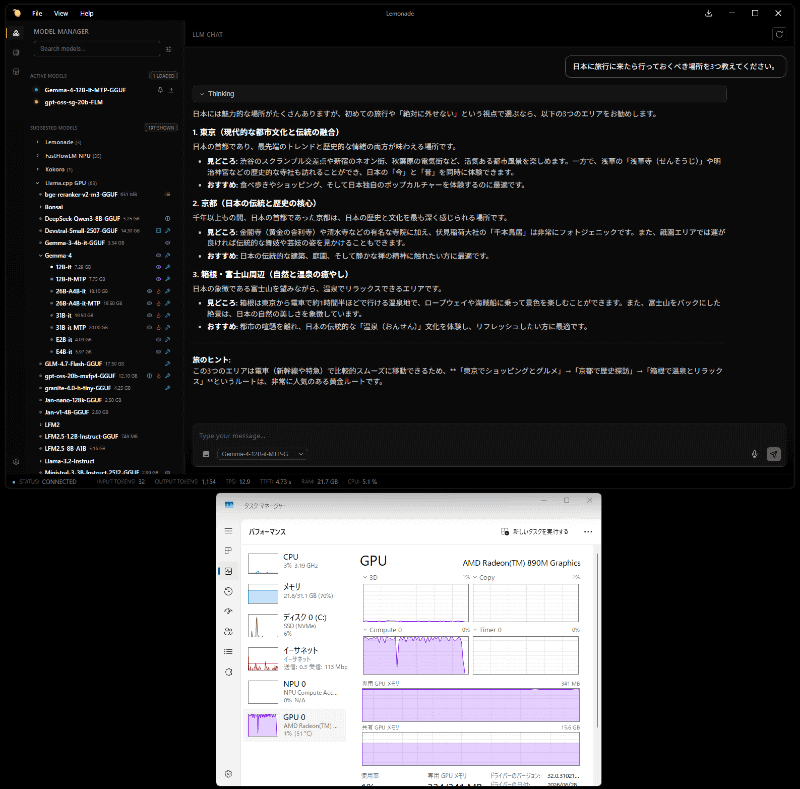Expand the Kokoro model group
The height and width of the screenshot is (789, 800).
point(38,169)
